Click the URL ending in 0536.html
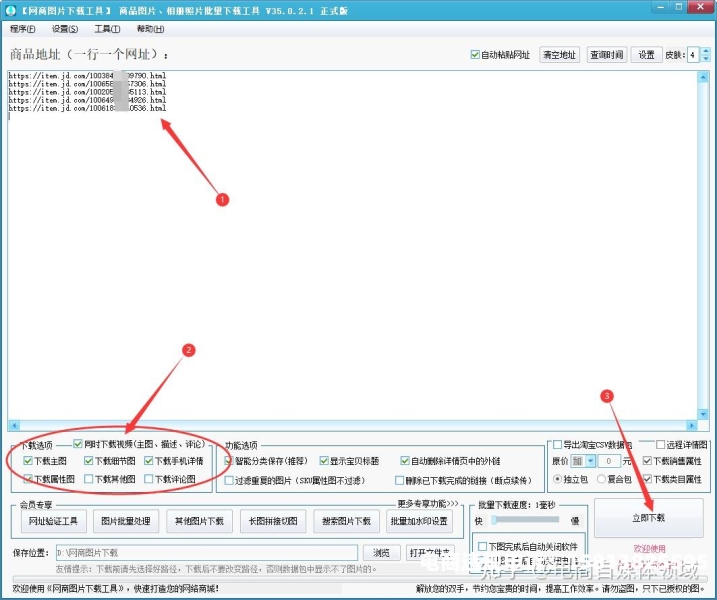Image resolution: width=717 pixels, height=600 pixels. click(x=87, y=108)
